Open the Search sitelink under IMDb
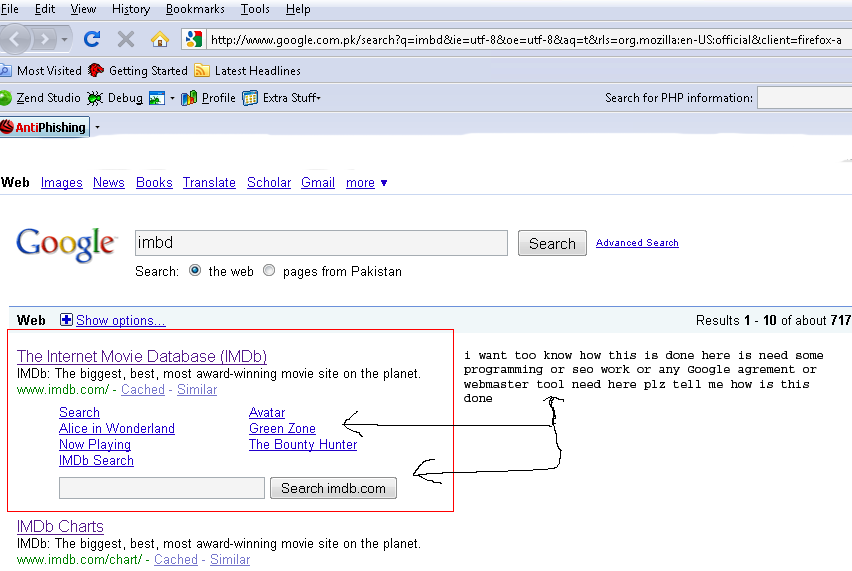852x571 pixels. pyautogui.click(x=79, y=412)
